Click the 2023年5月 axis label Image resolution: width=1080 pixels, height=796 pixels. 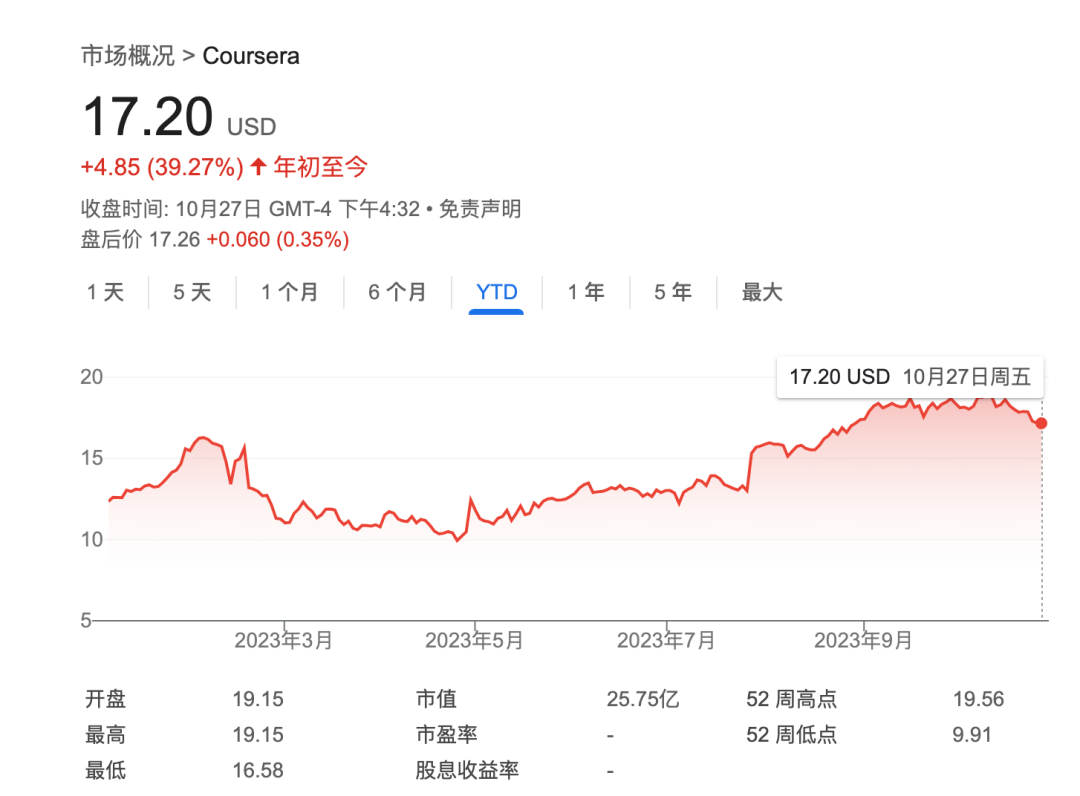click(474, 640)
